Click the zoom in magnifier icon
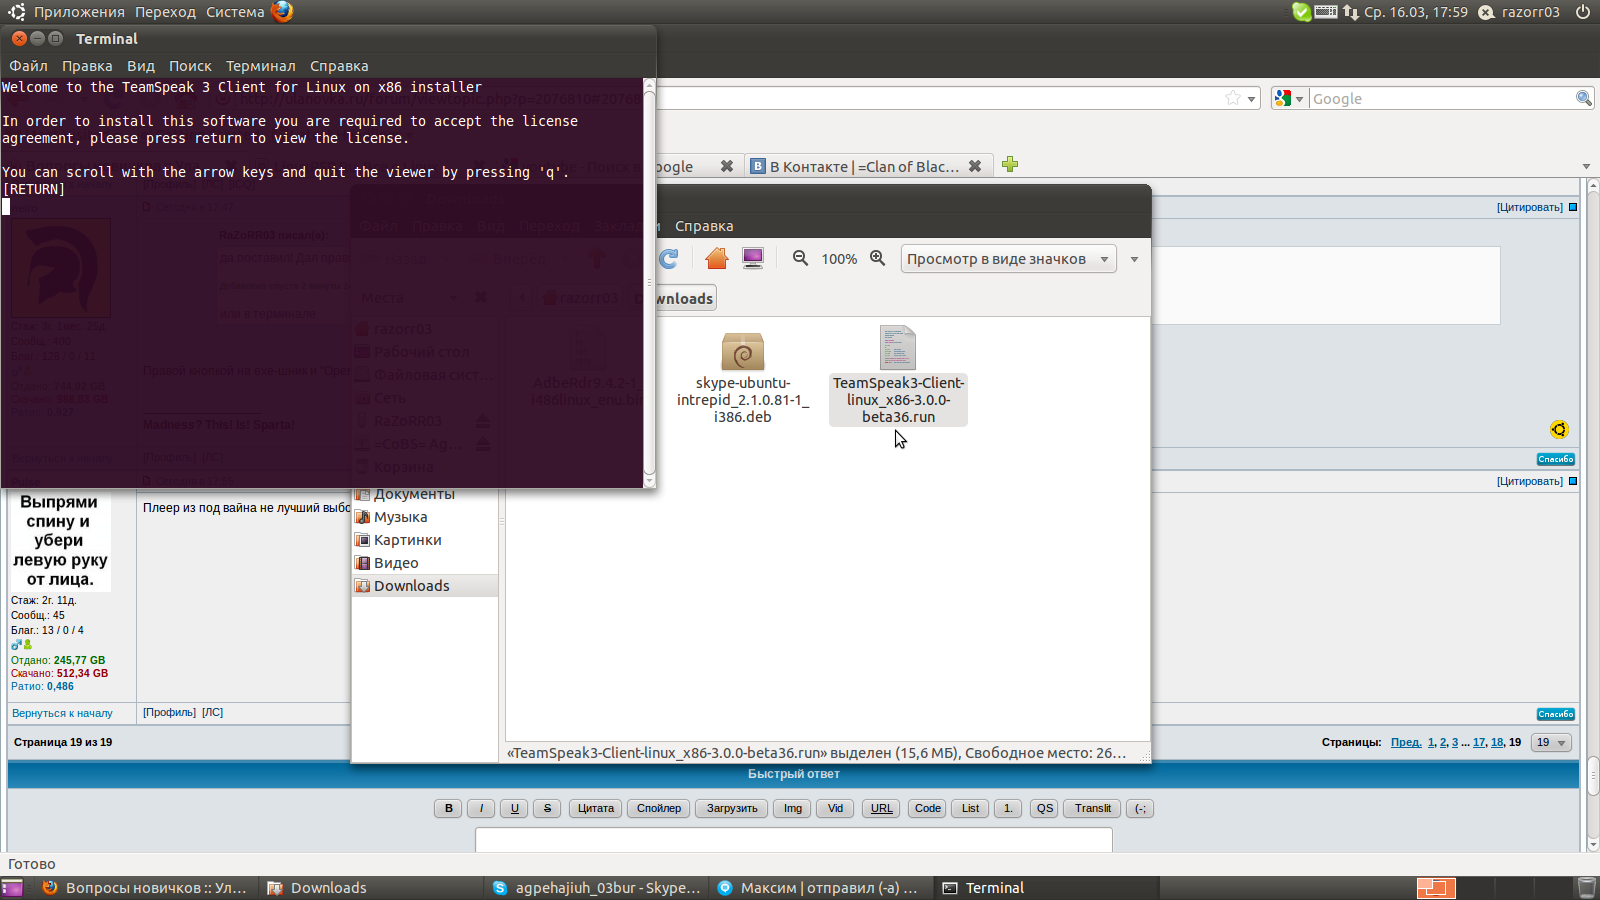The width and height of the screenshot is (1600, 900). [877, 258]
